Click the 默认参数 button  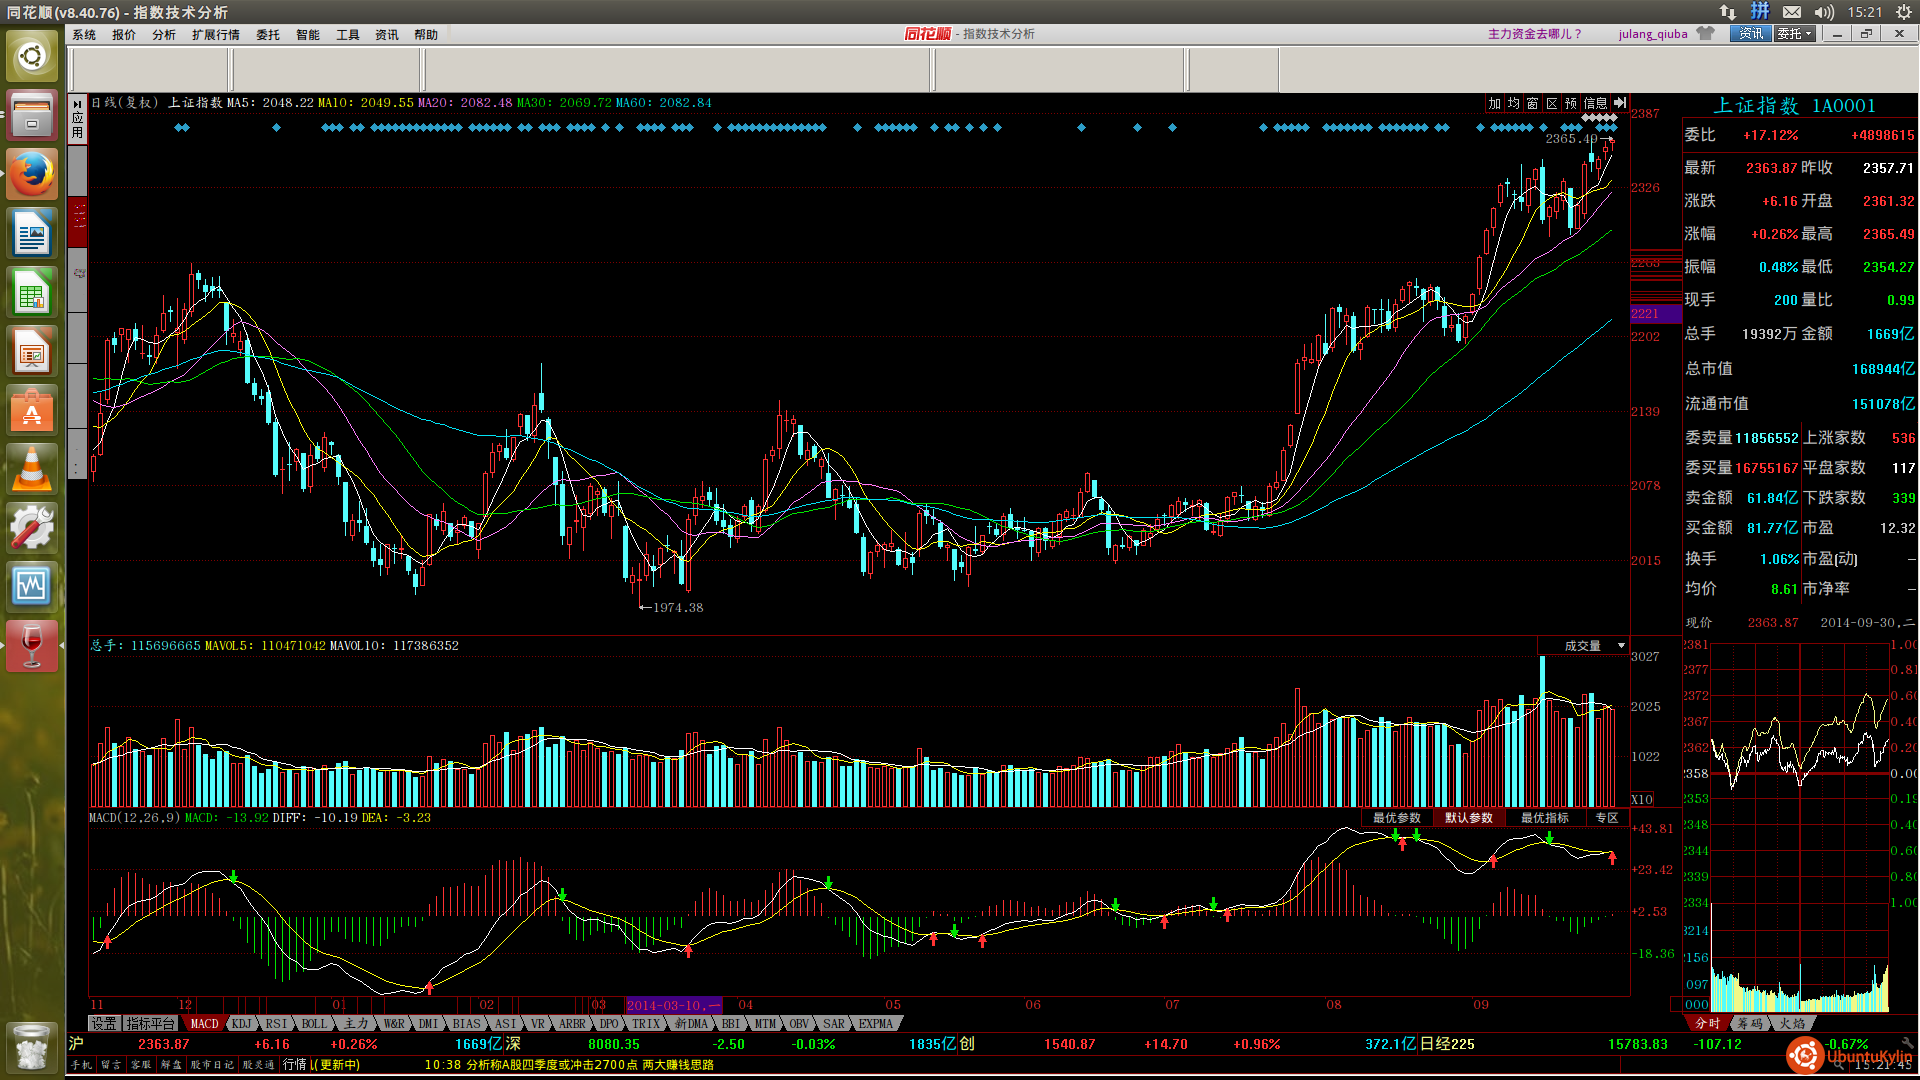point(1468,818)
